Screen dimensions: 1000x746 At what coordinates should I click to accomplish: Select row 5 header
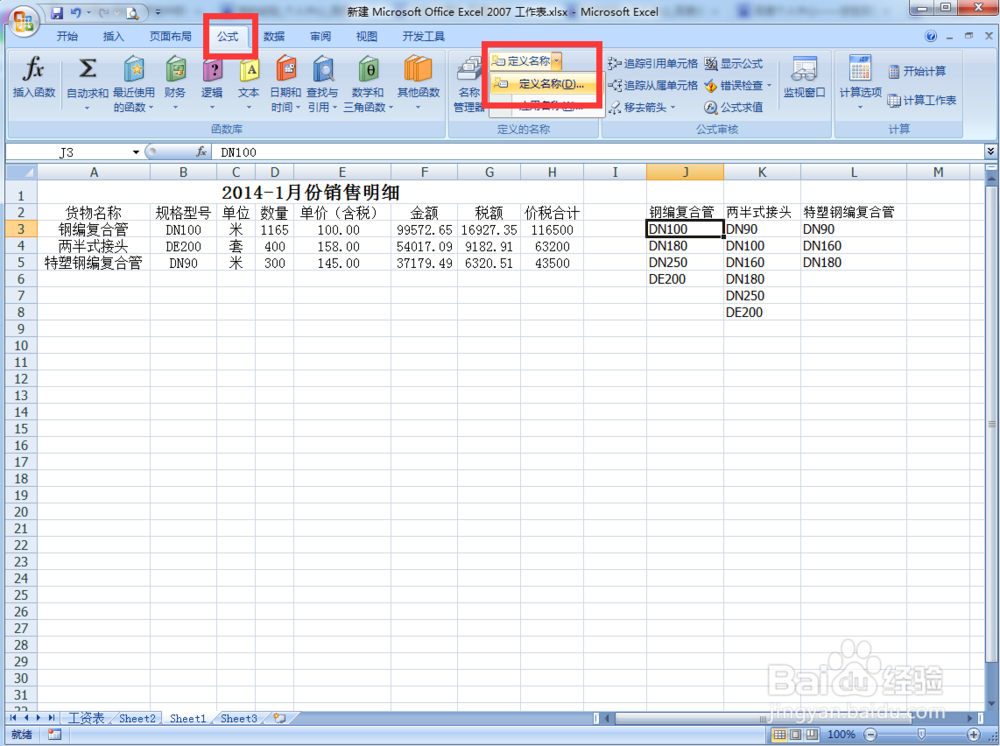point(21,263)
